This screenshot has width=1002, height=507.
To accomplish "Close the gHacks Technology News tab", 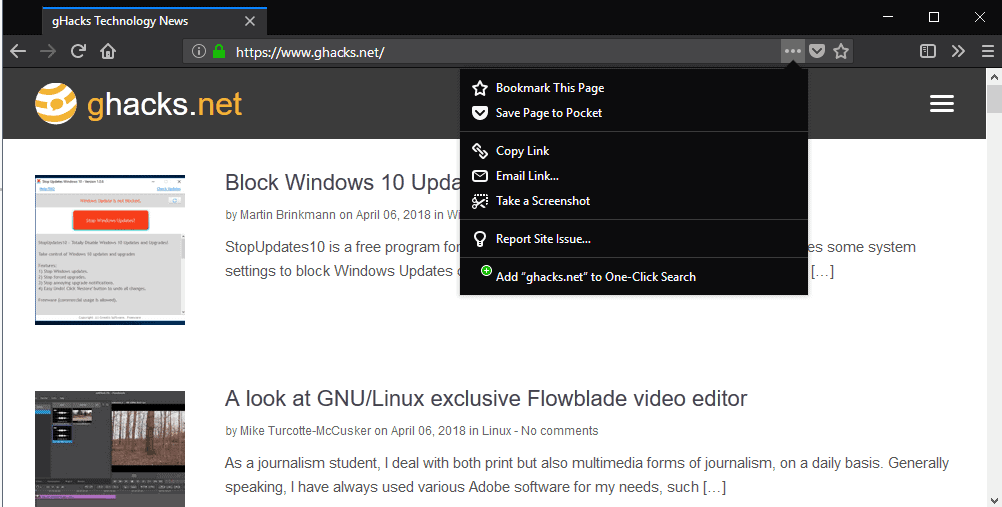I will coord(250,21).
